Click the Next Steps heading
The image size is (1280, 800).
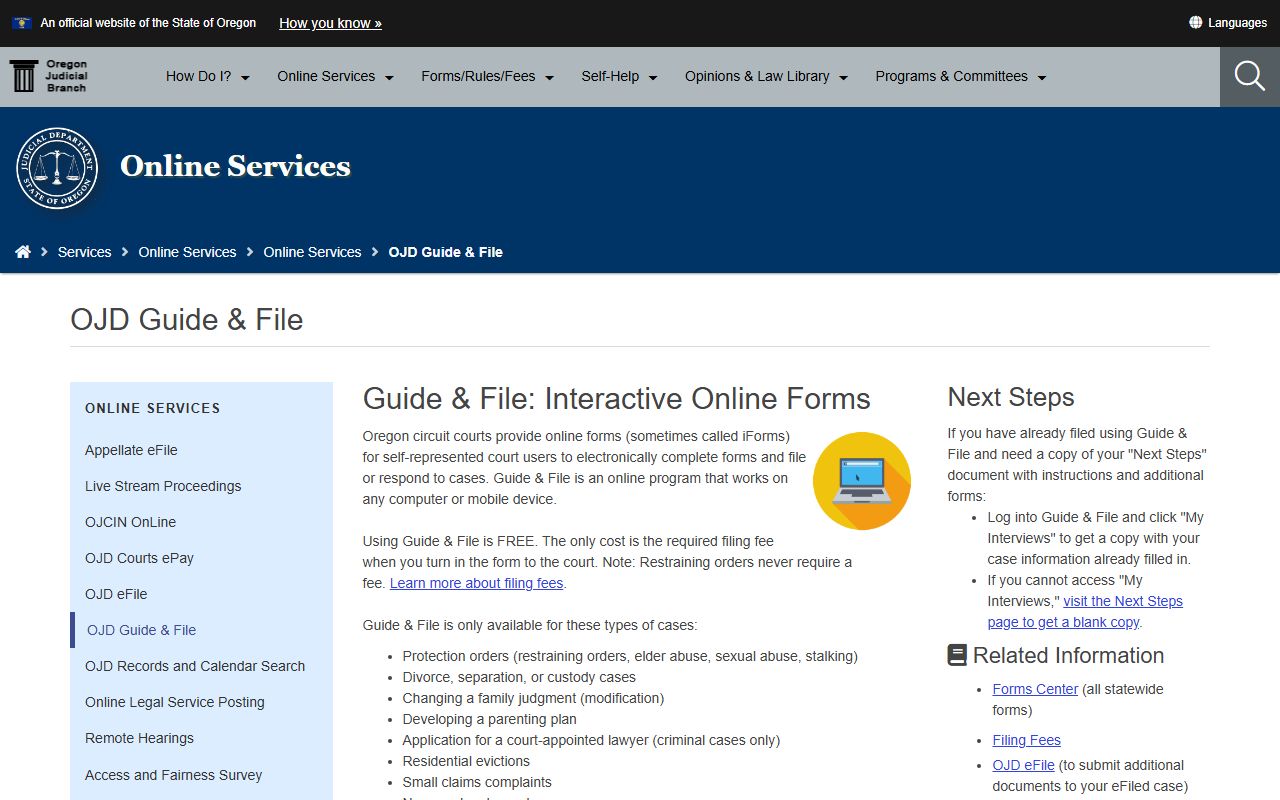pos(1011,397)
